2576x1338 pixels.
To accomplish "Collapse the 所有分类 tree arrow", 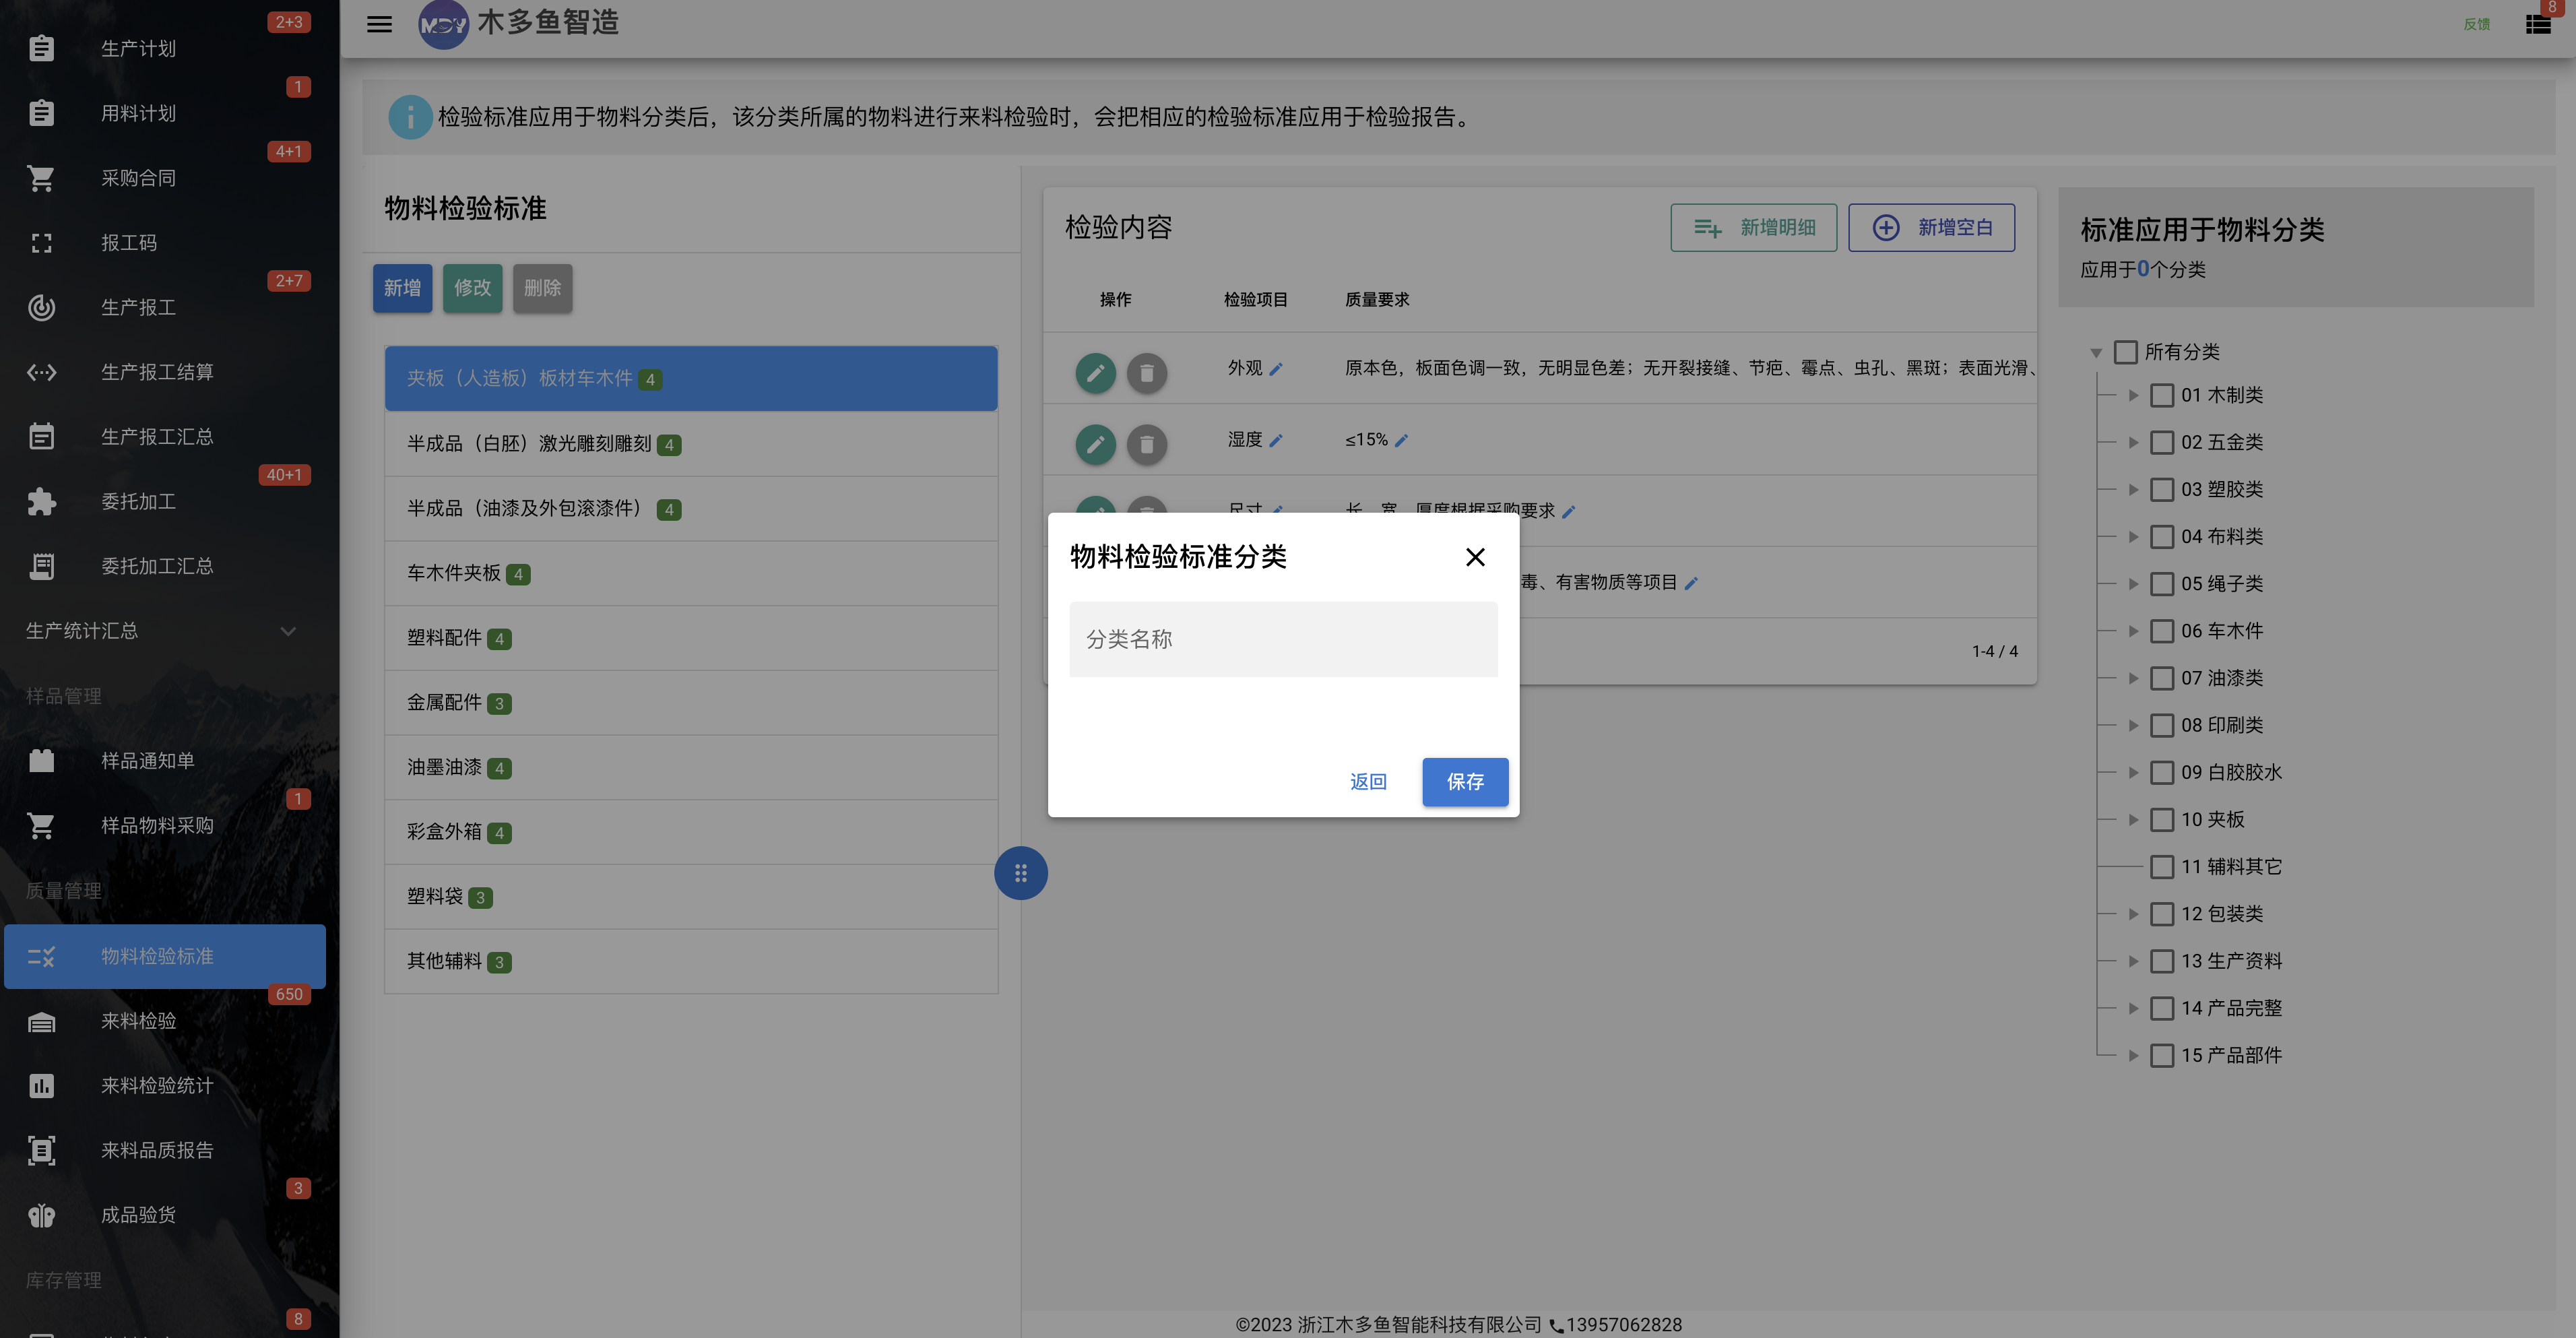I will (x=2096, y=352).
